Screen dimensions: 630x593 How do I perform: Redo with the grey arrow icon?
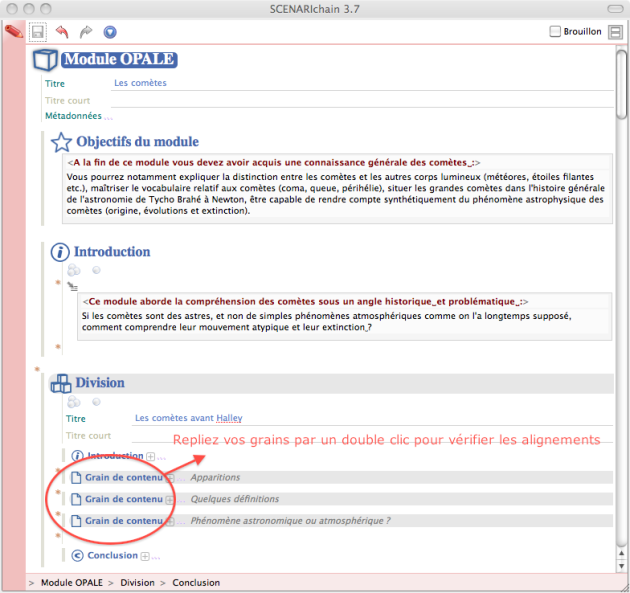86,32
